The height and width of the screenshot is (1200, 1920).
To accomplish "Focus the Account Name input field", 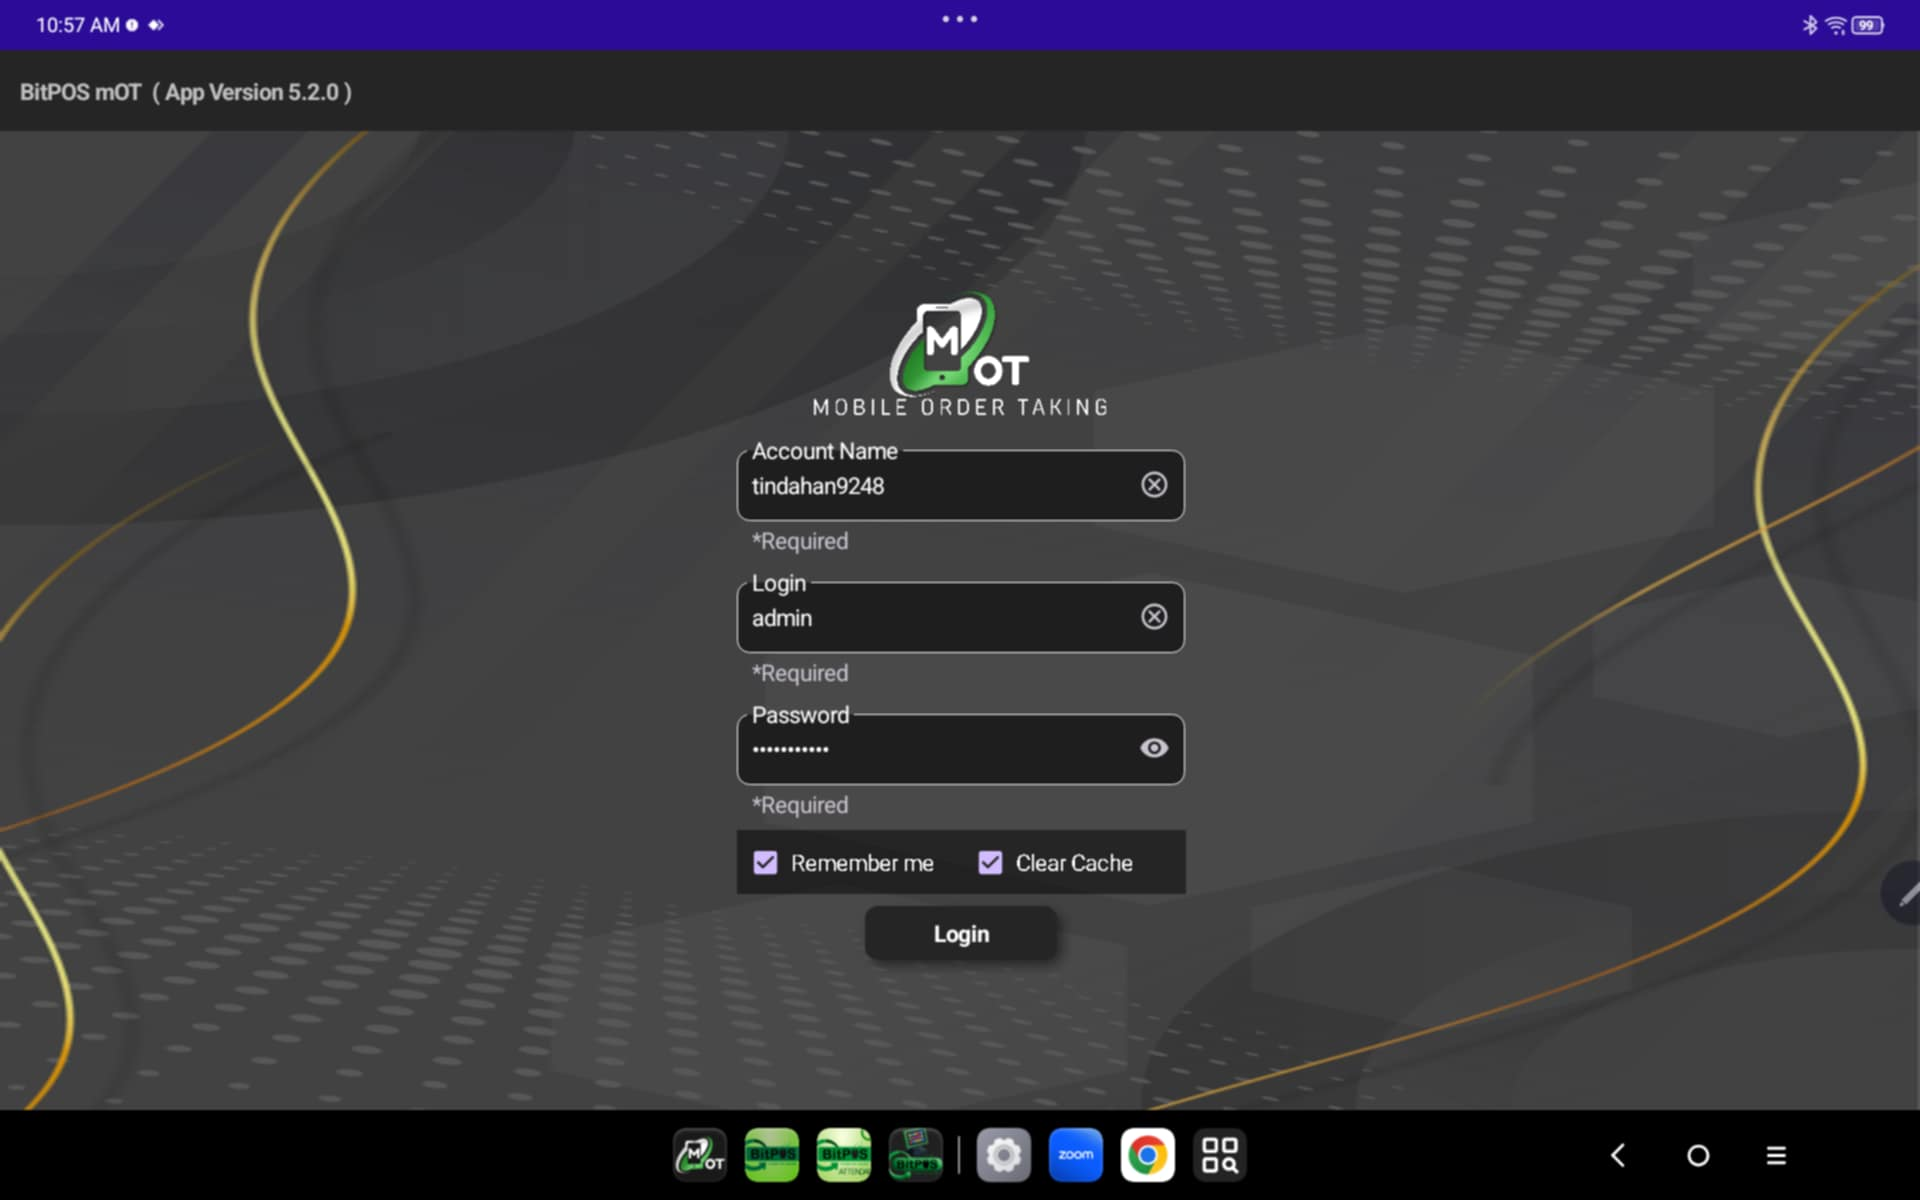I will [960, 485].
